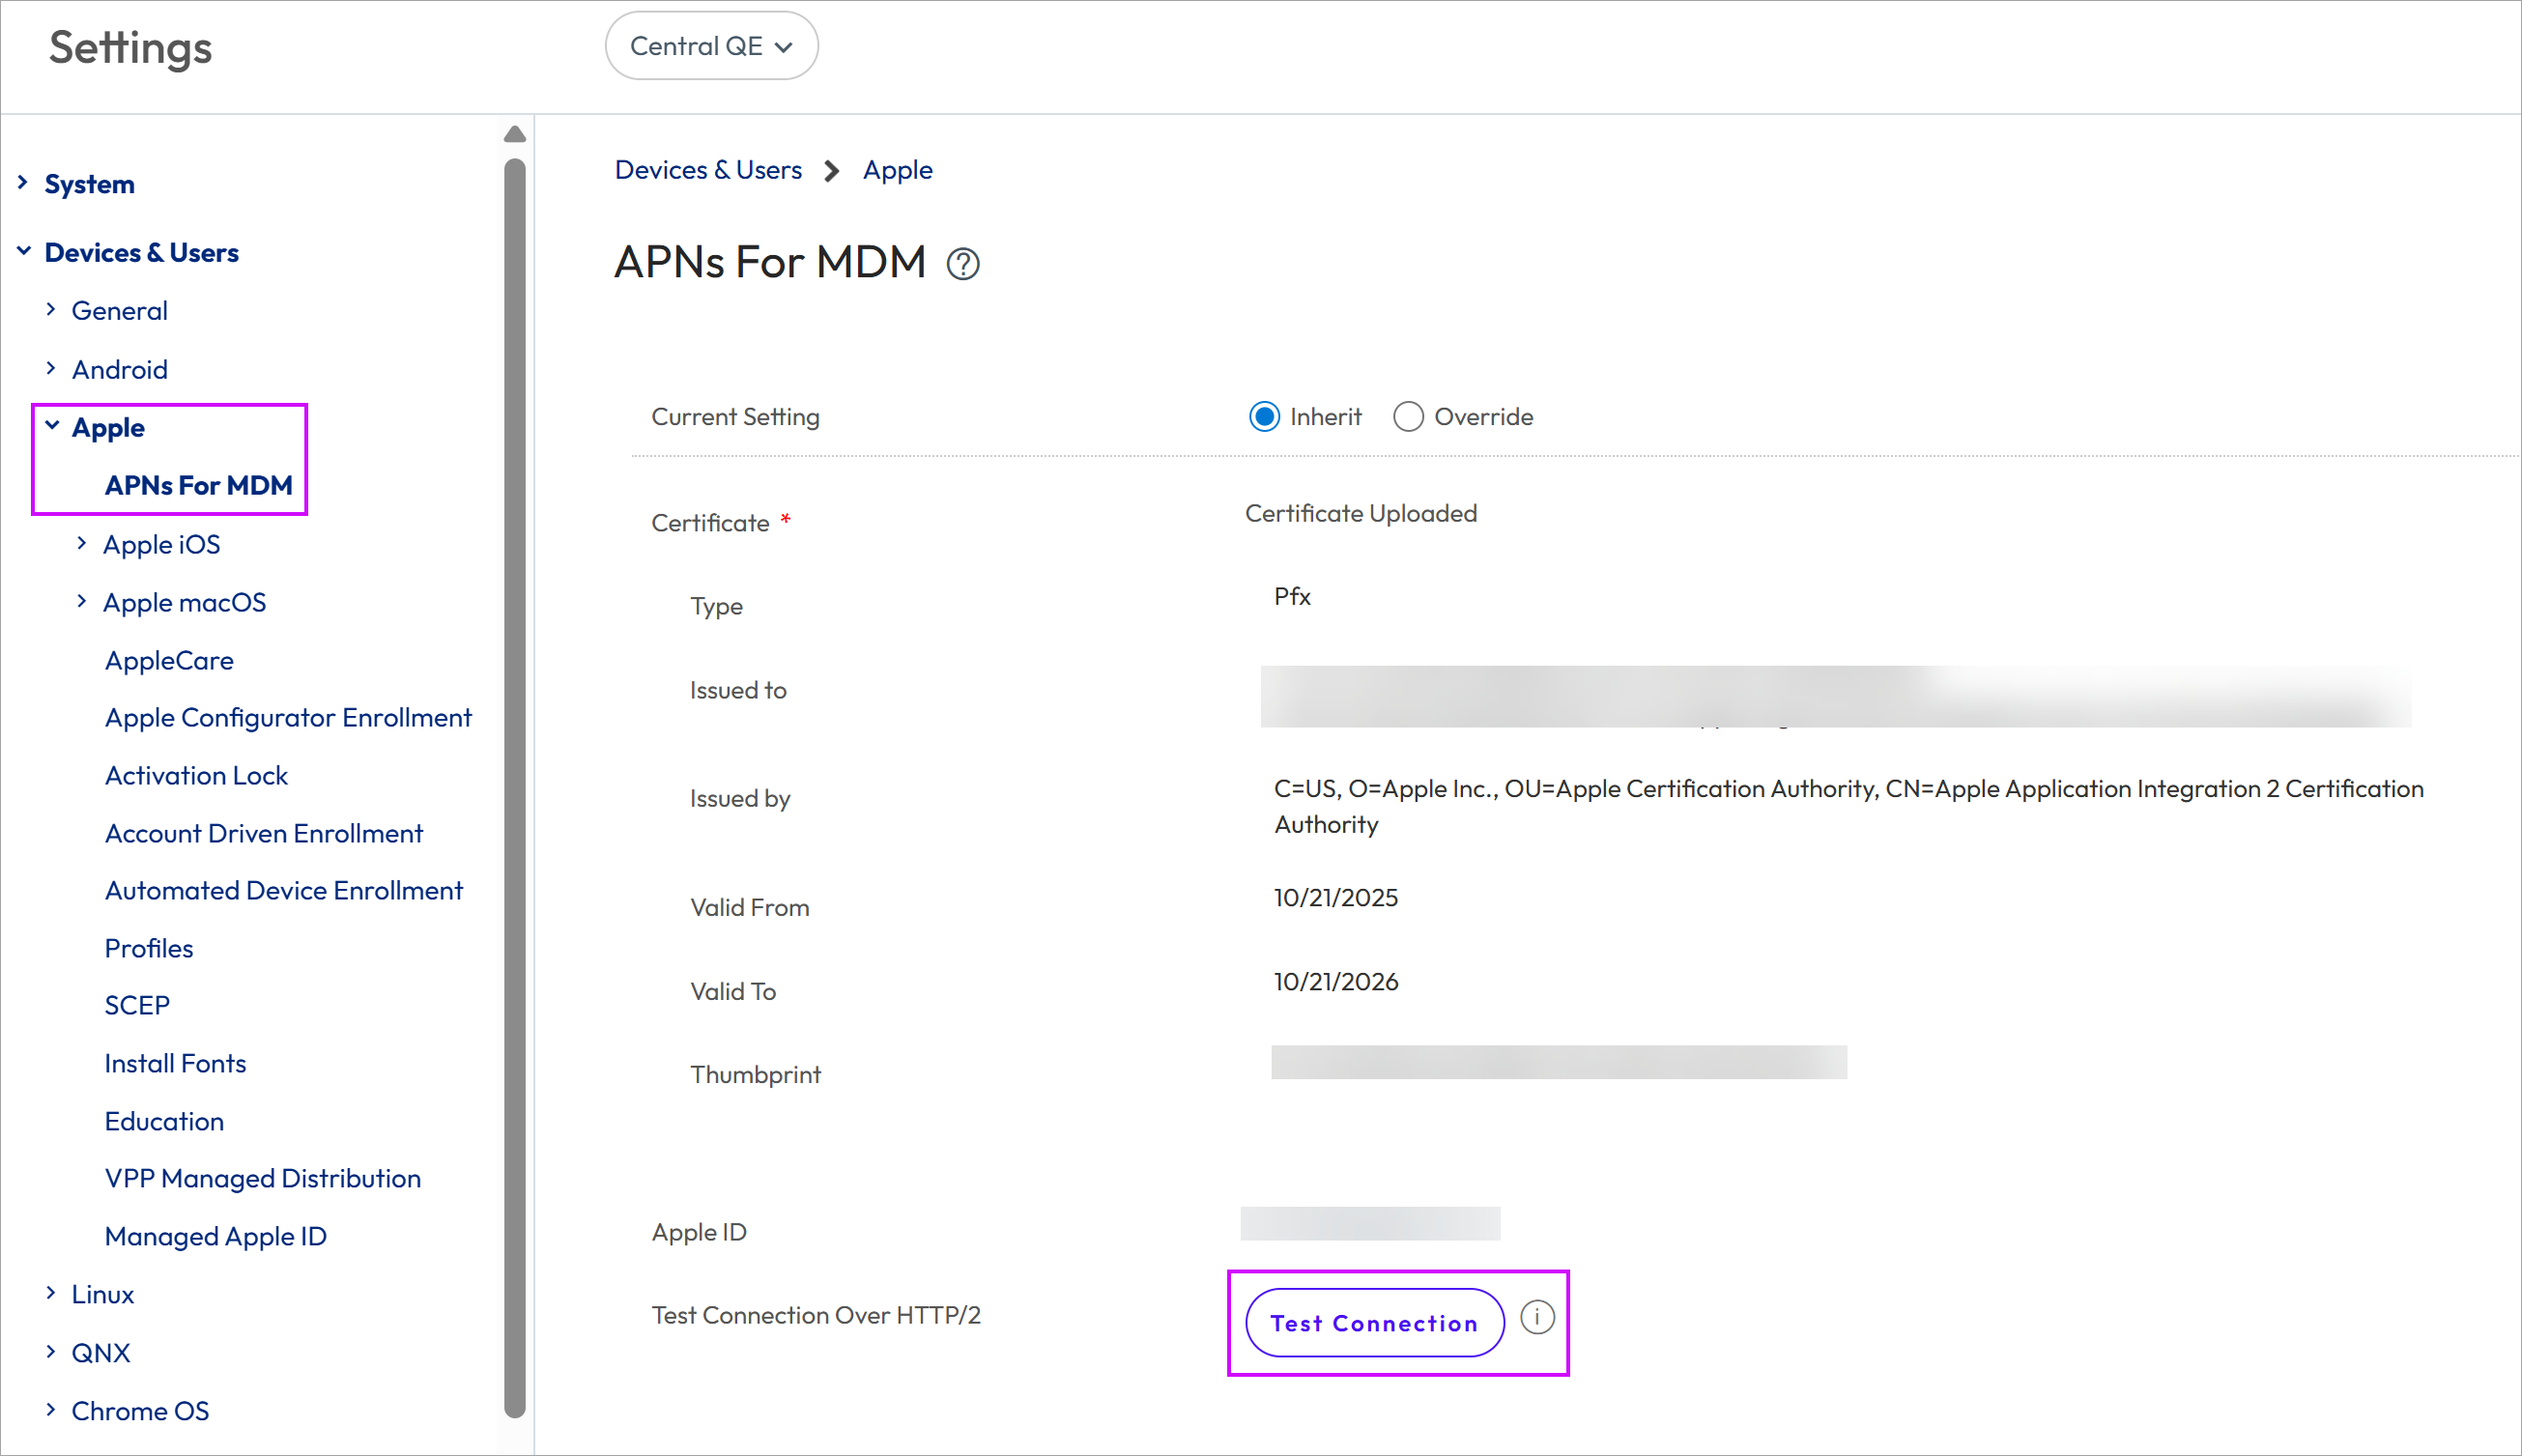The image size is (2522, 1456).
Task: Open Automated Device Enrollment
Action: coord(284,891)
